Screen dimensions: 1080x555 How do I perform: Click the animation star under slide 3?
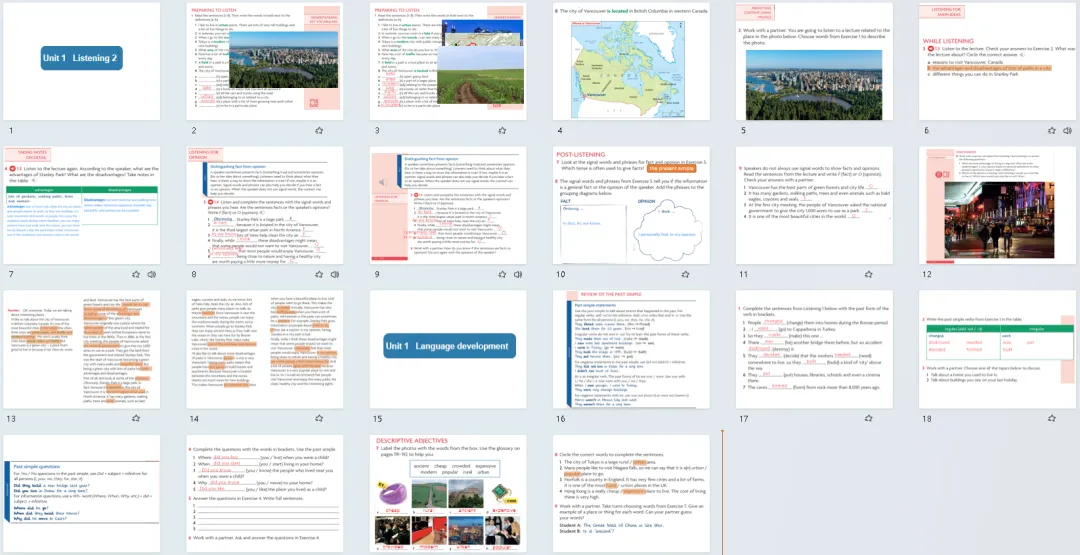click(x=502, y=130)
